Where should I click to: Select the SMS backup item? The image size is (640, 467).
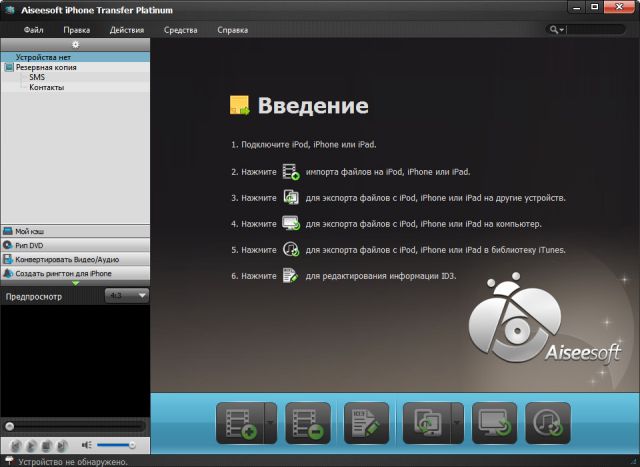click(37, 77)
